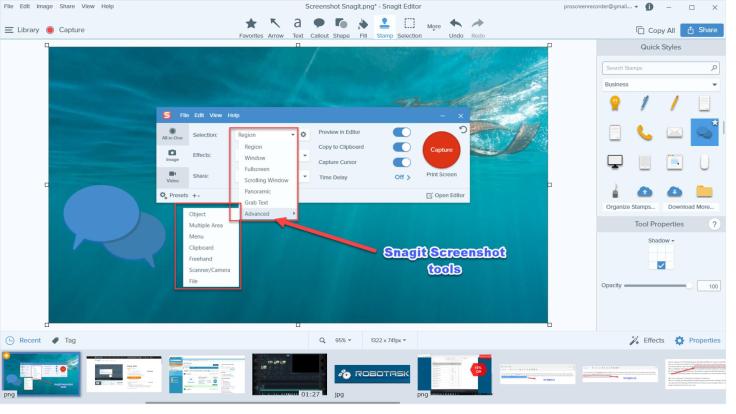Screen dimensions: 736x414
Task: Choose the computer monitor stamp
Action: pyautogui.click(x=615, y=162)
